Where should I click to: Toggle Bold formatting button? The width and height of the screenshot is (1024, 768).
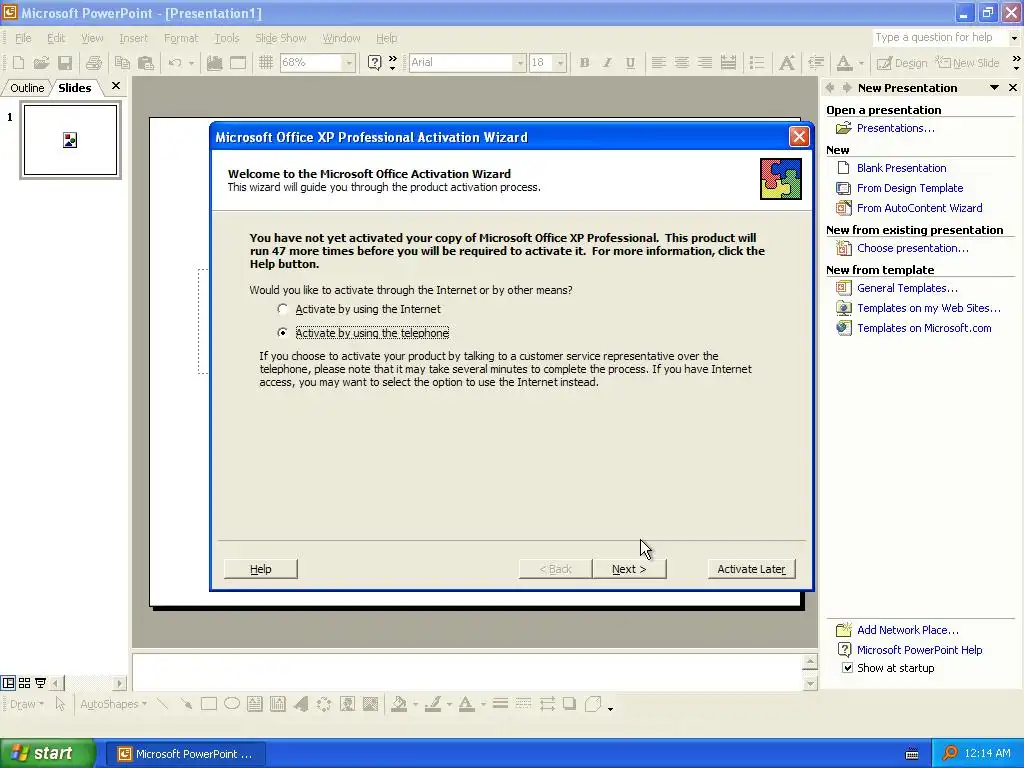[x=584, y=63]
